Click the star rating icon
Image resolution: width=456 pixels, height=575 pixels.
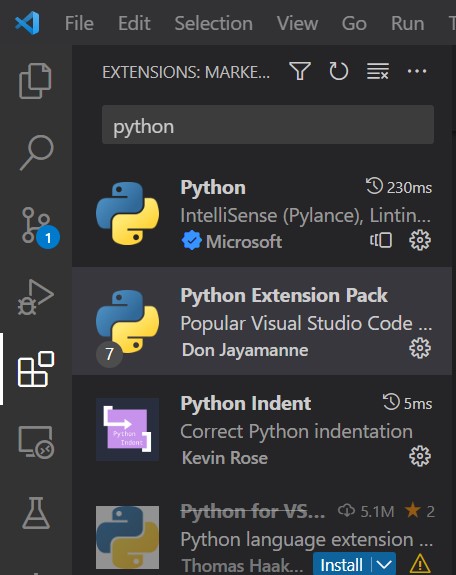click(413, 510)
